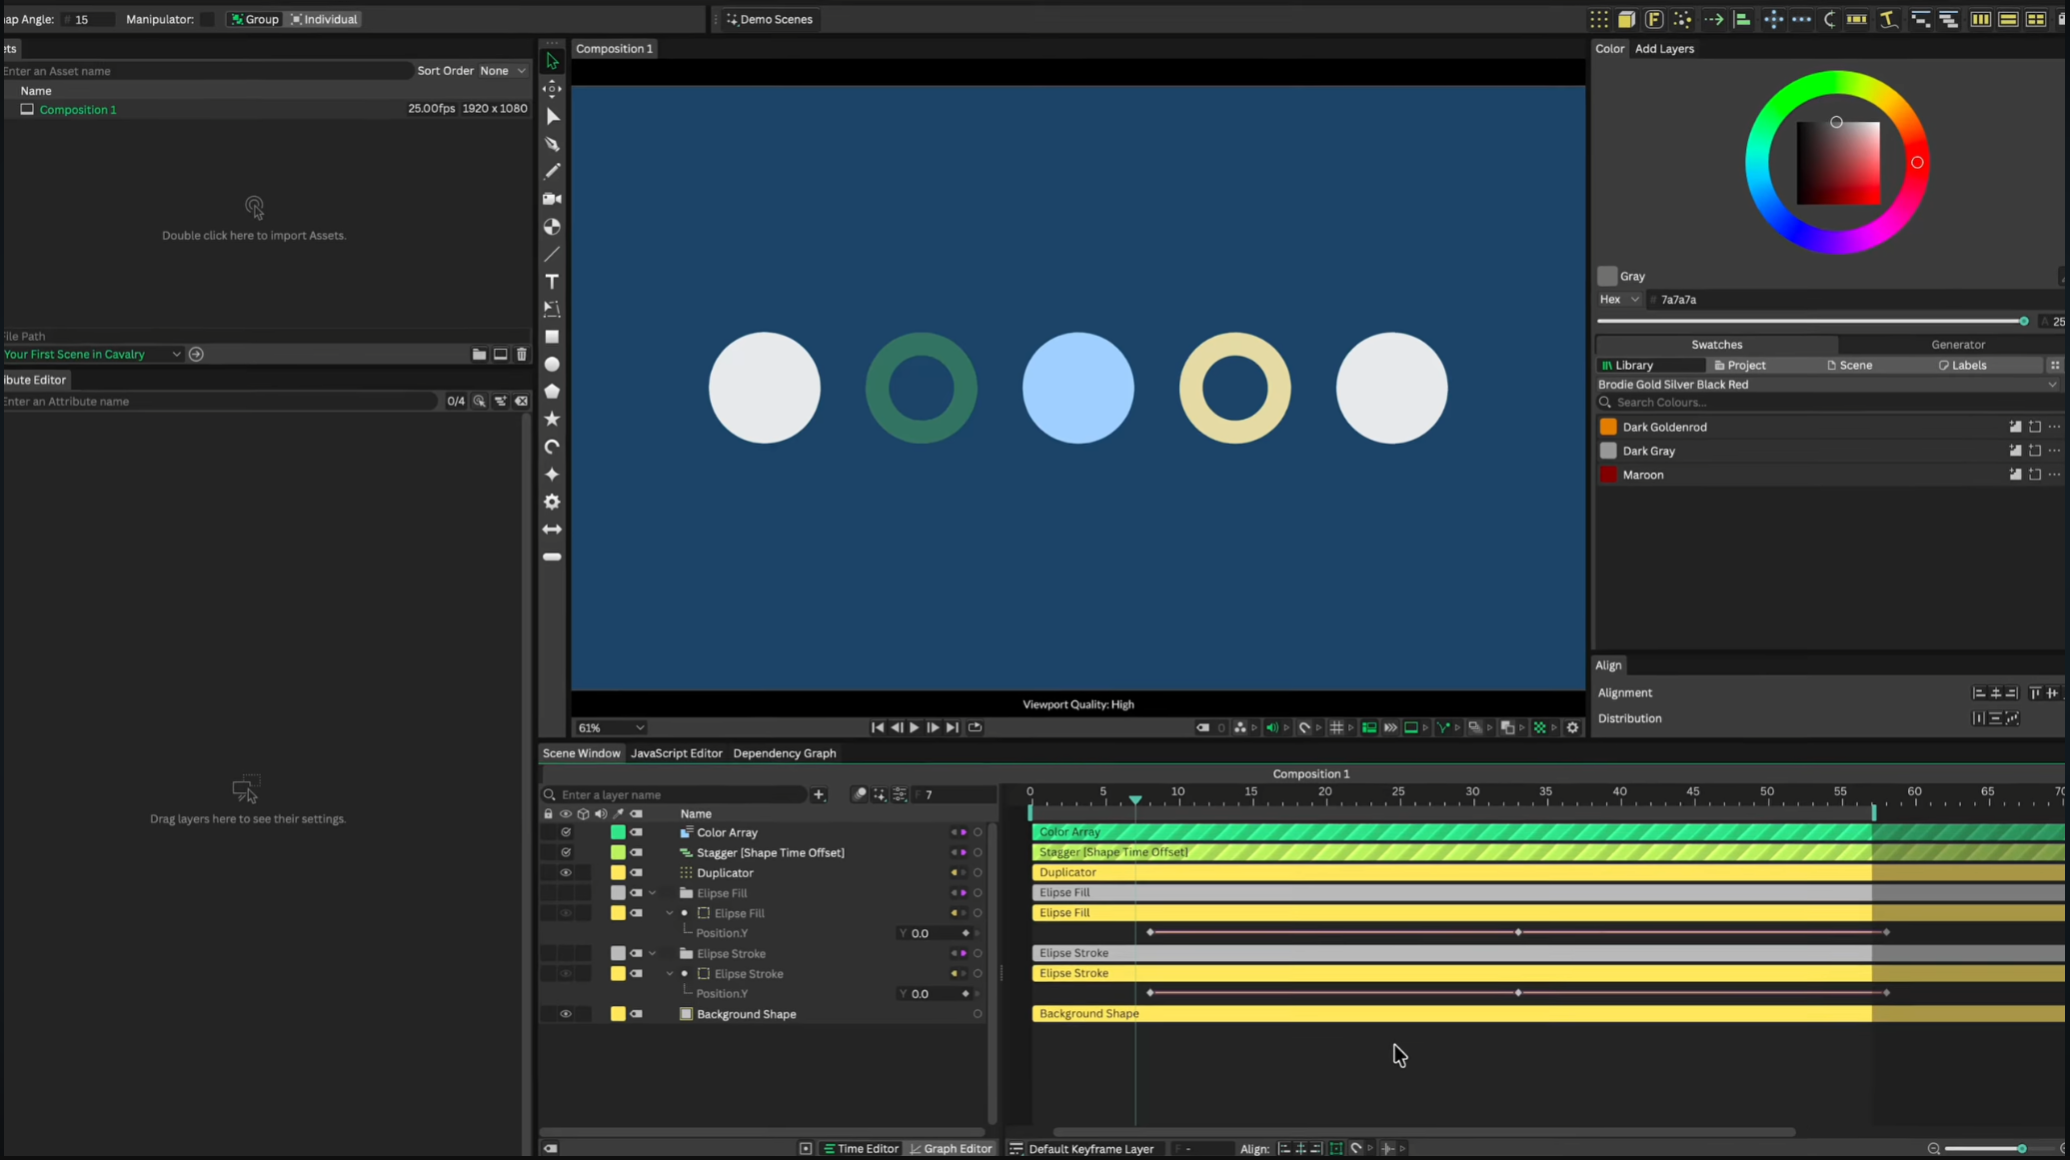2070x1160 pixels.
Task: Click the add layer plus button
Action: [819, 795]
